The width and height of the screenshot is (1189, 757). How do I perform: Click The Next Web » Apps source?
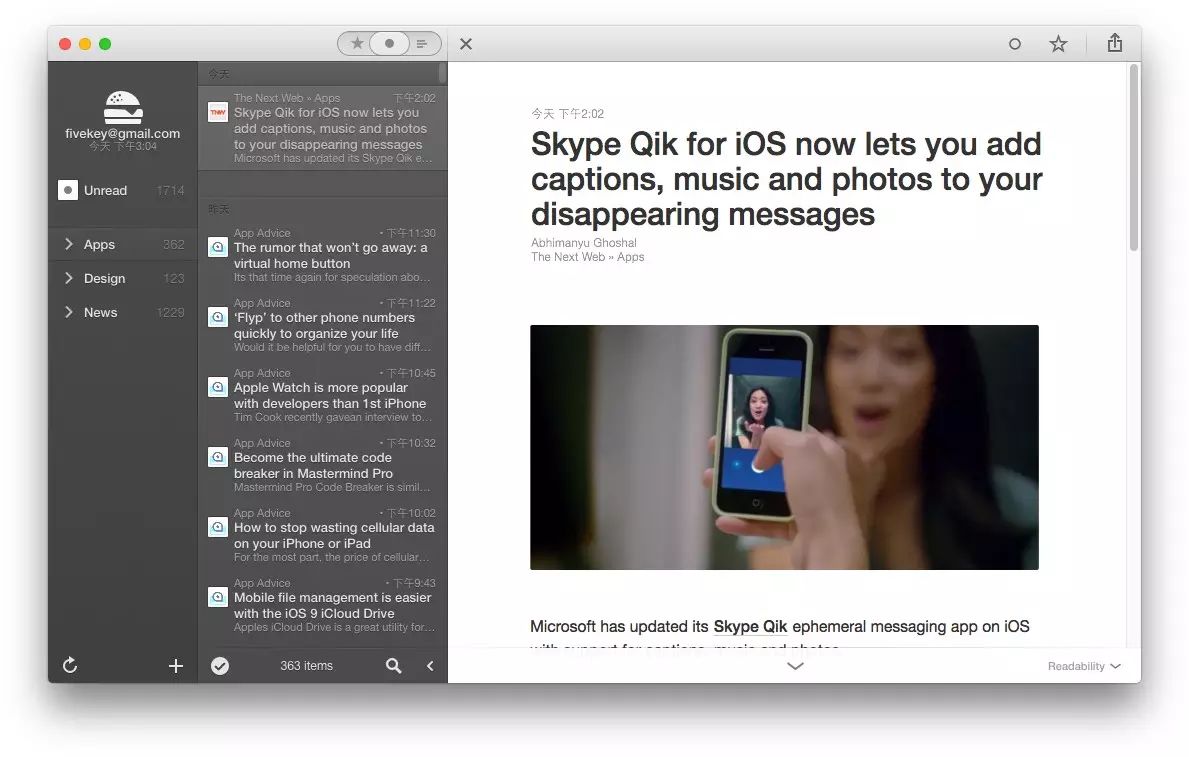point(588,257)
